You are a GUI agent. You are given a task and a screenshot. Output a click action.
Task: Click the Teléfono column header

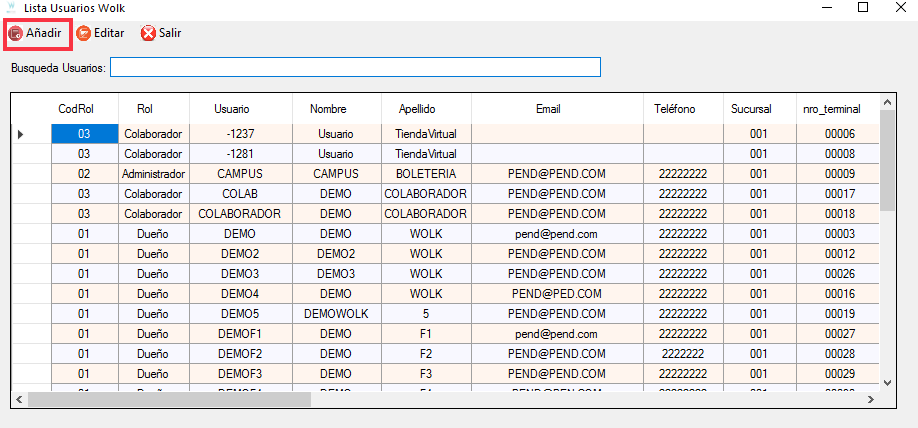[x=675, y=108]
